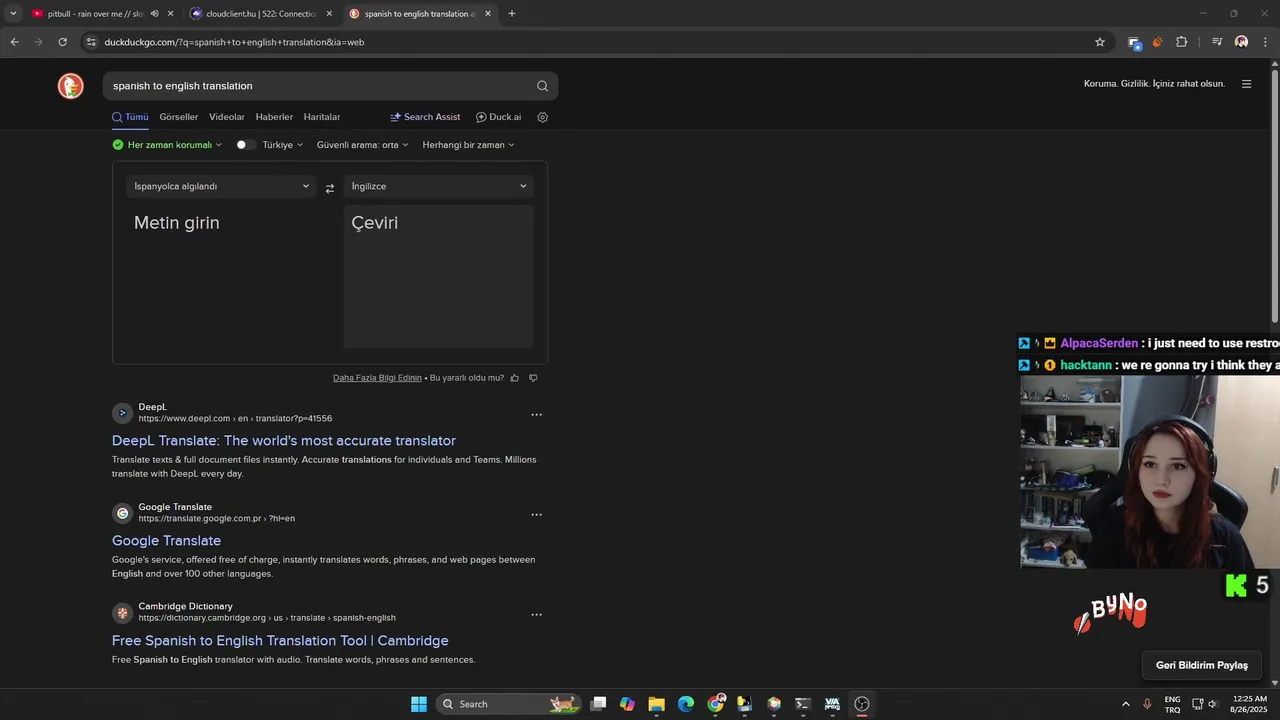
Task: Switch to Videolar tab
Action: pyautogui.click(x=227, y=117)
